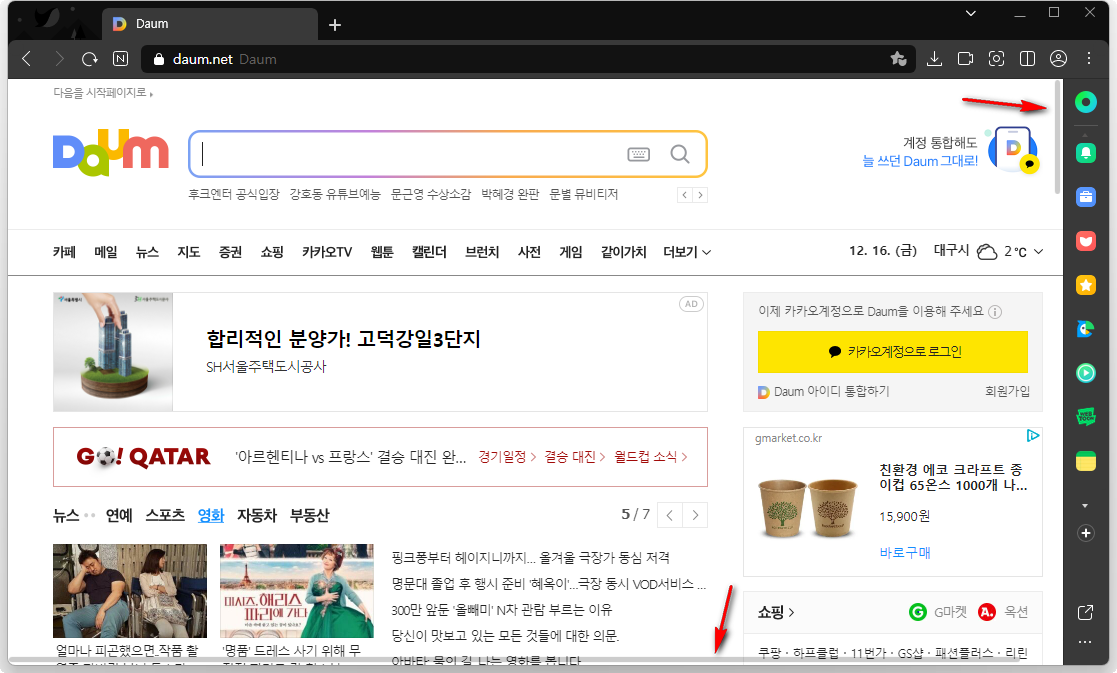Viewport: 1117px width, 673px height.
Task: Activate the split-screen dual tab icon
Action: click(1027, 59)
